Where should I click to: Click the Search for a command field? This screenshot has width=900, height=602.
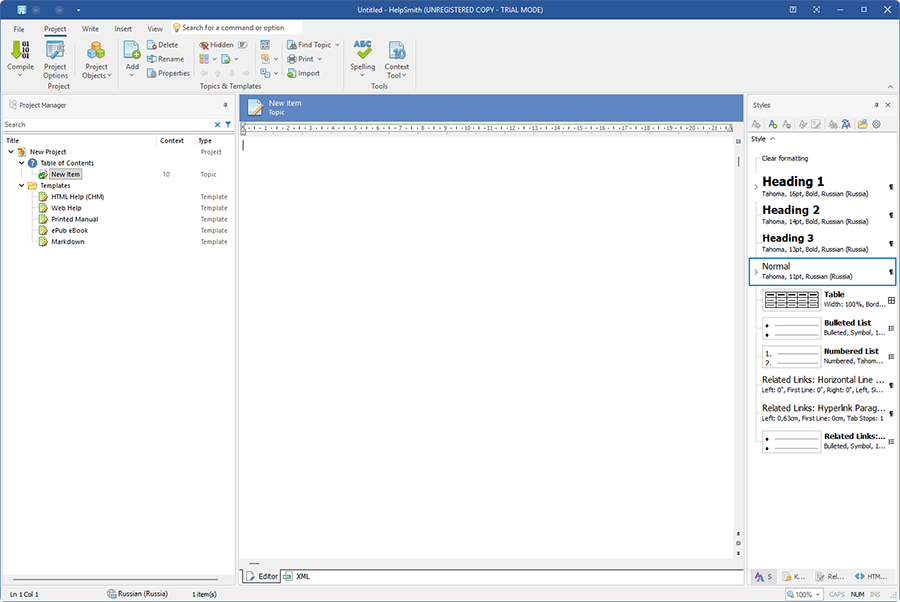[x=237, y=28]
